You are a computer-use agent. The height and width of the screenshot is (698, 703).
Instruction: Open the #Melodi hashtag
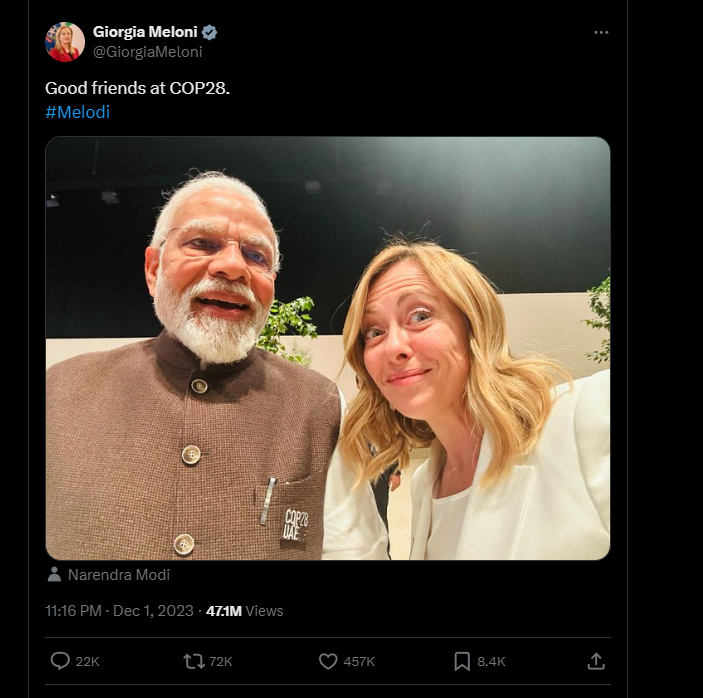tap(77, 112)
